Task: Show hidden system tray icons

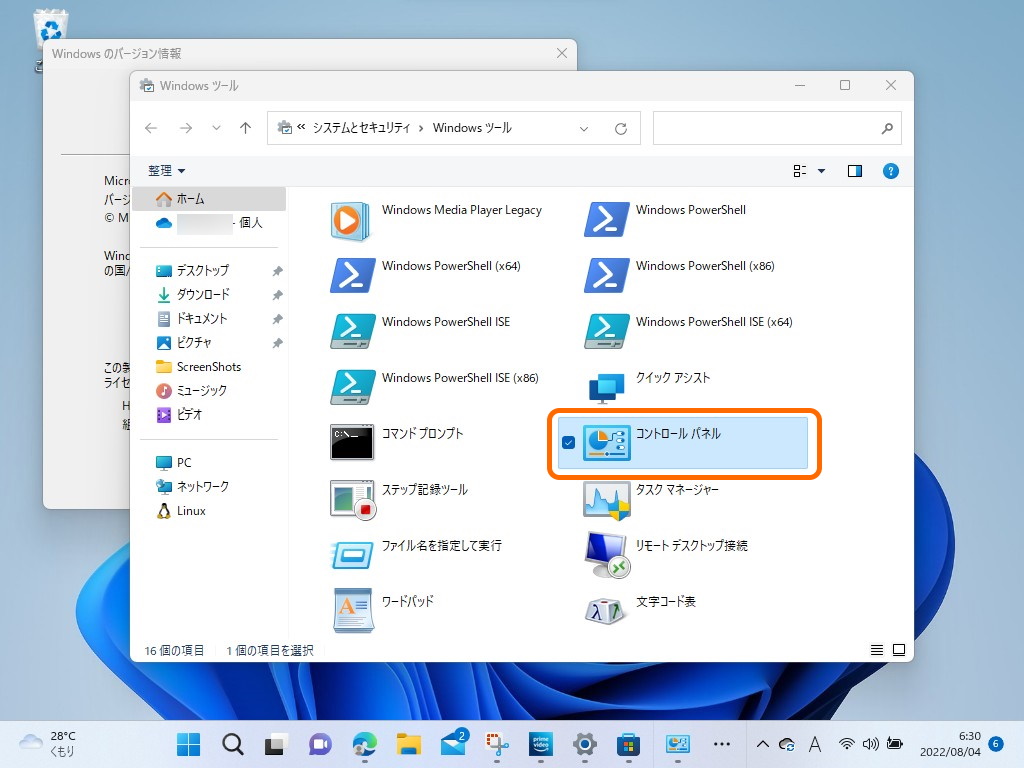Action: (762, 744)
